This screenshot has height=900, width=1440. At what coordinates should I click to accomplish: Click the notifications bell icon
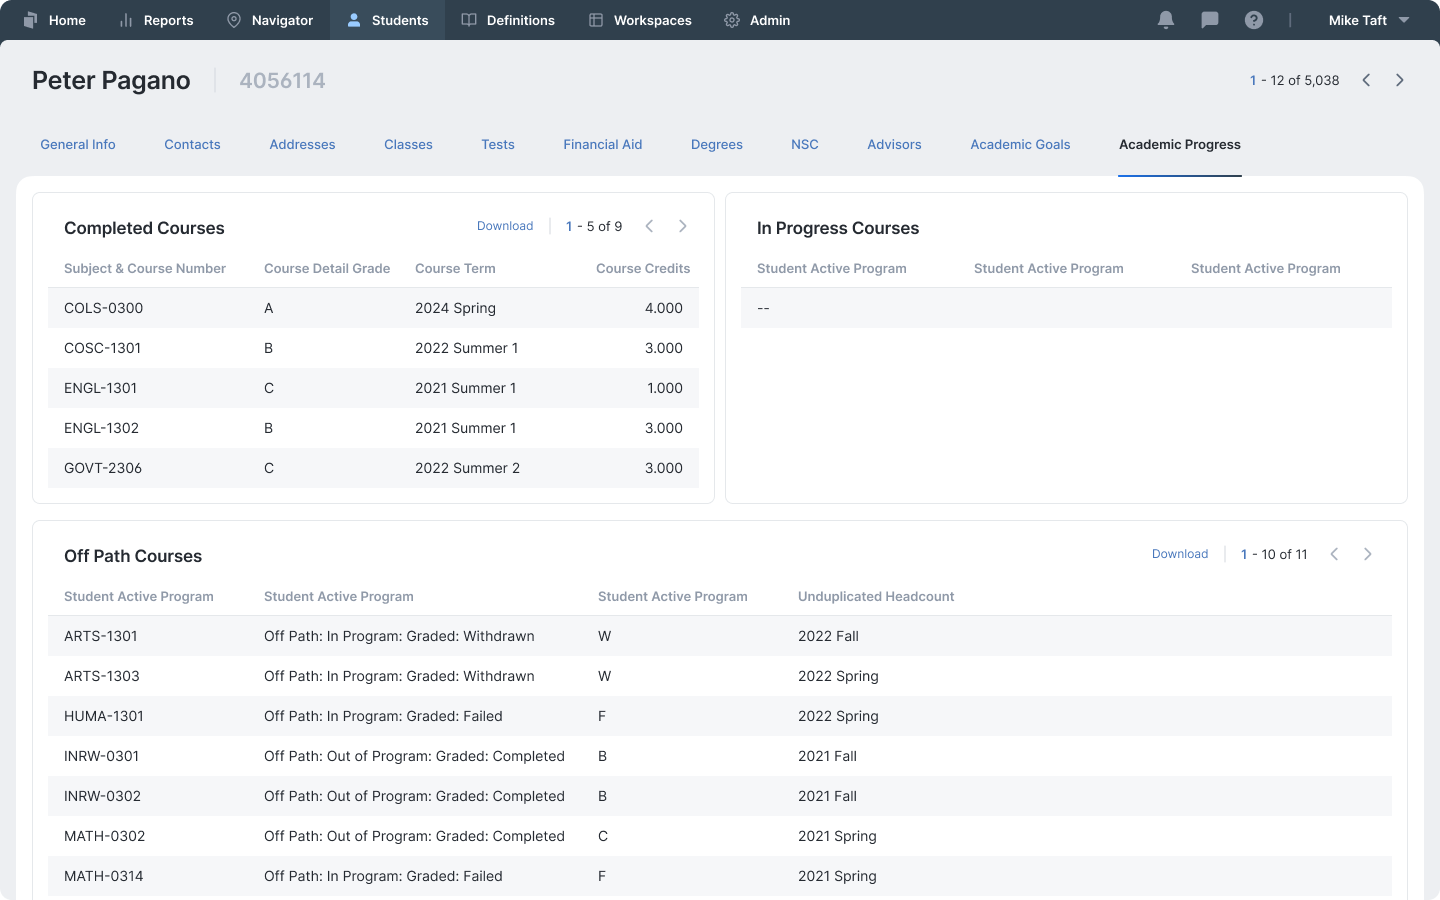pyautogui.click(x=1165, y=20)
